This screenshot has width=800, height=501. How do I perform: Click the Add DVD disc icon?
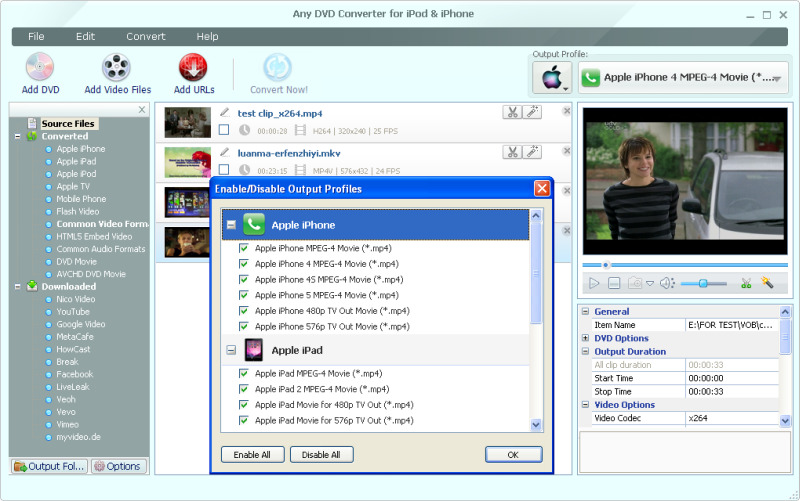(x=40, y=67)
